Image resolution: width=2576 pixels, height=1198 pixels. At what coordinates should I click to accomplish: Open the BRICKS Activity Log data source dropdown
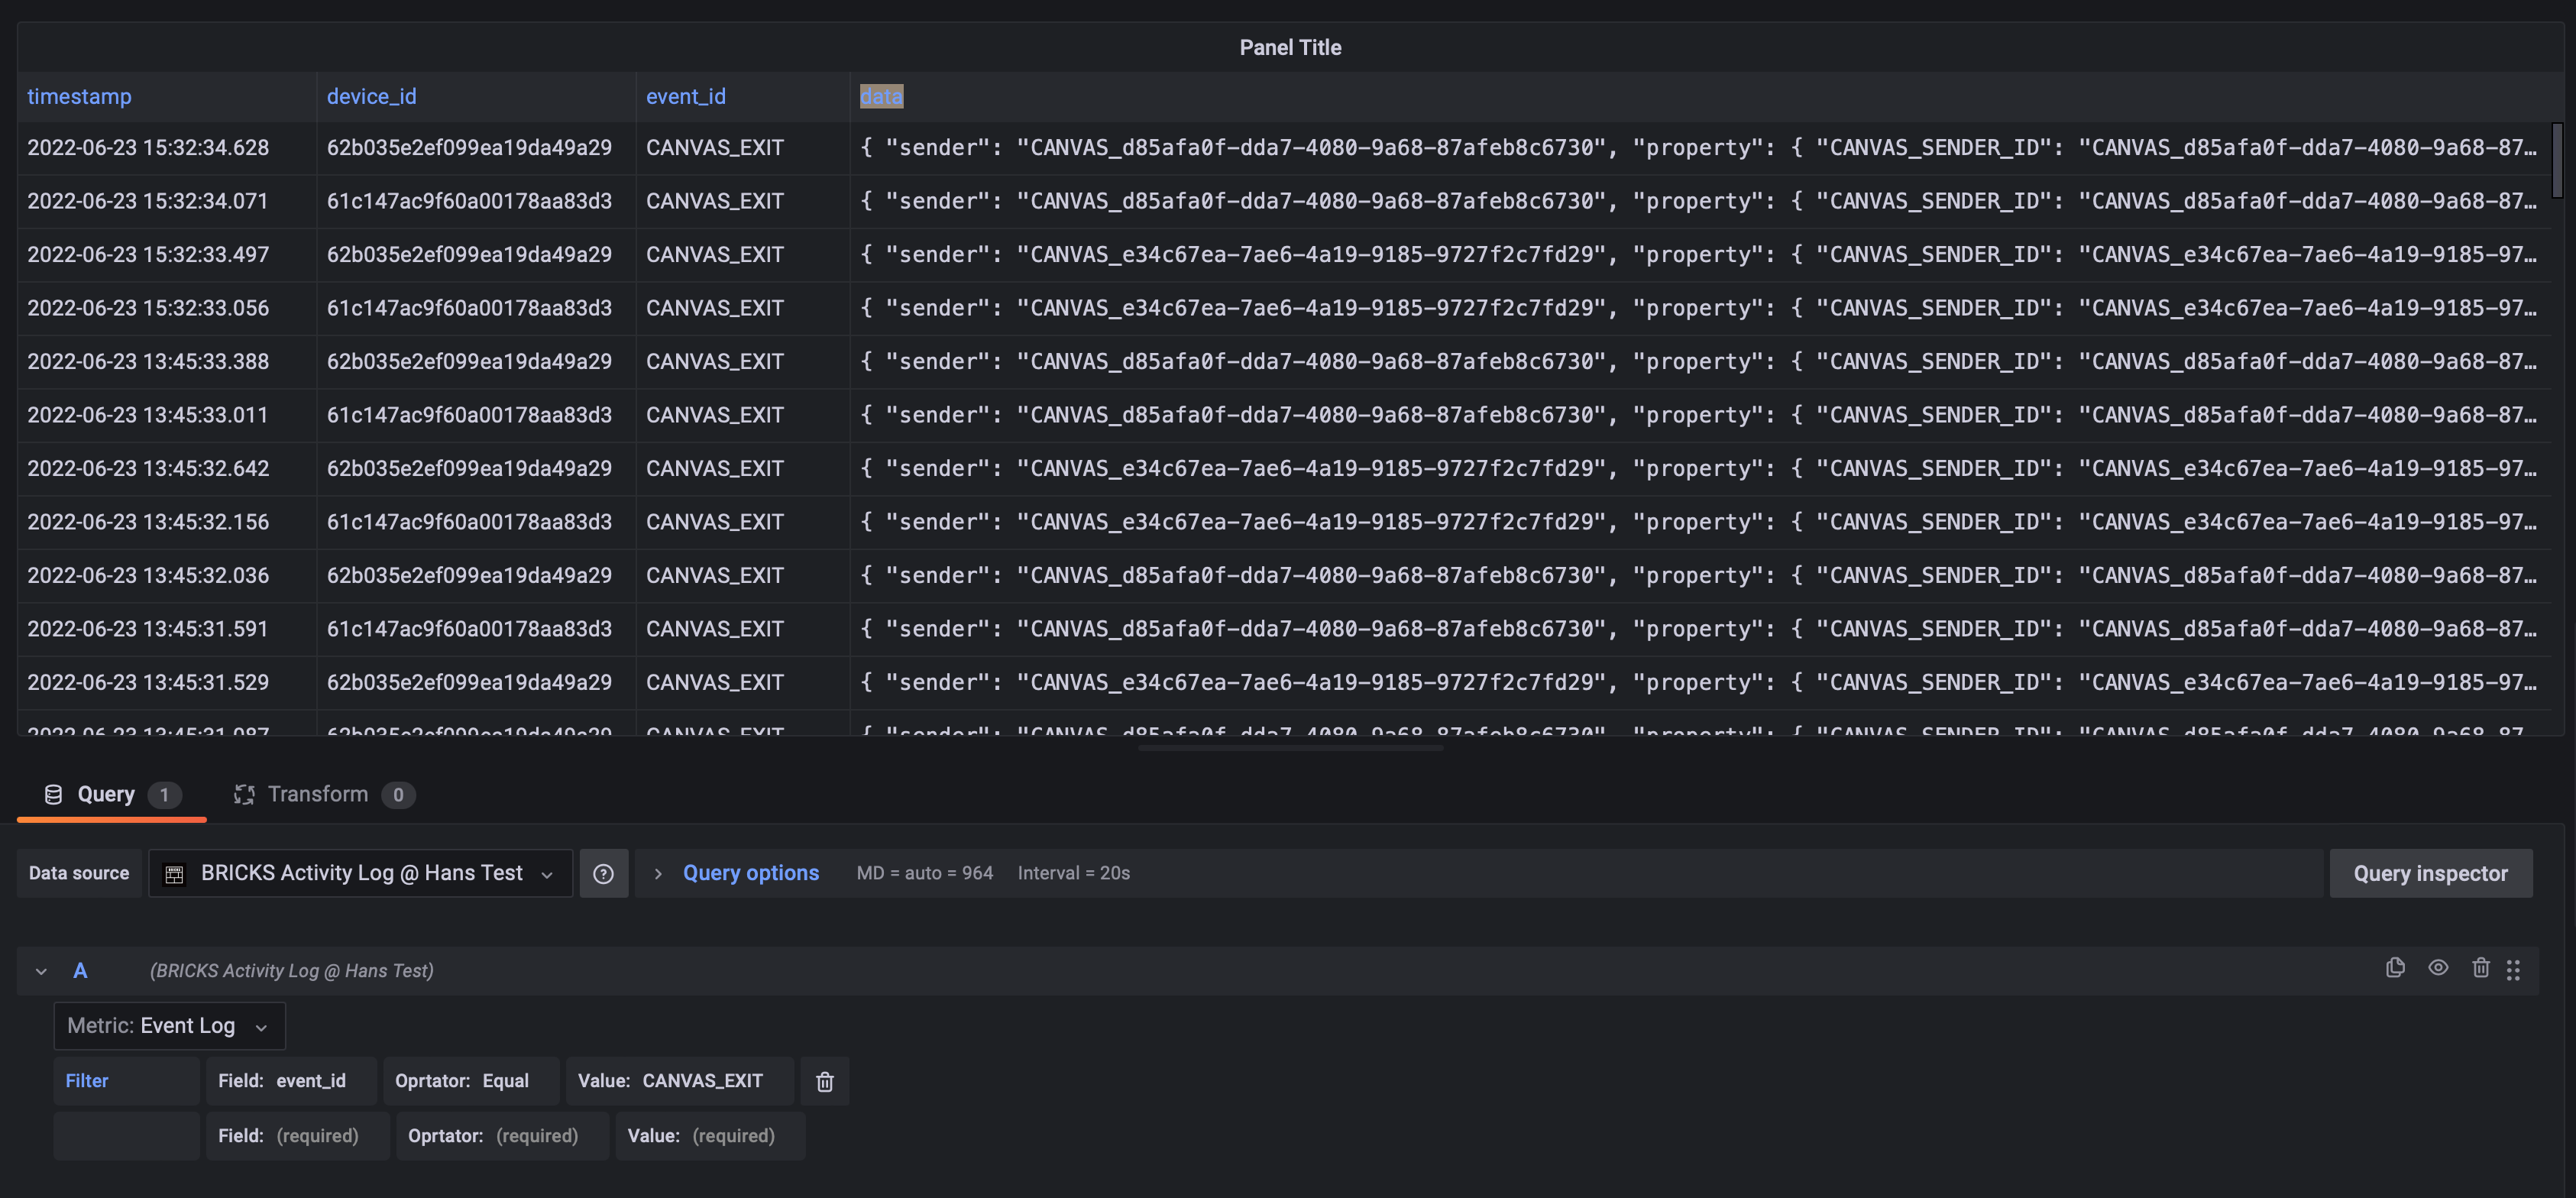click(x=361, y=873)
